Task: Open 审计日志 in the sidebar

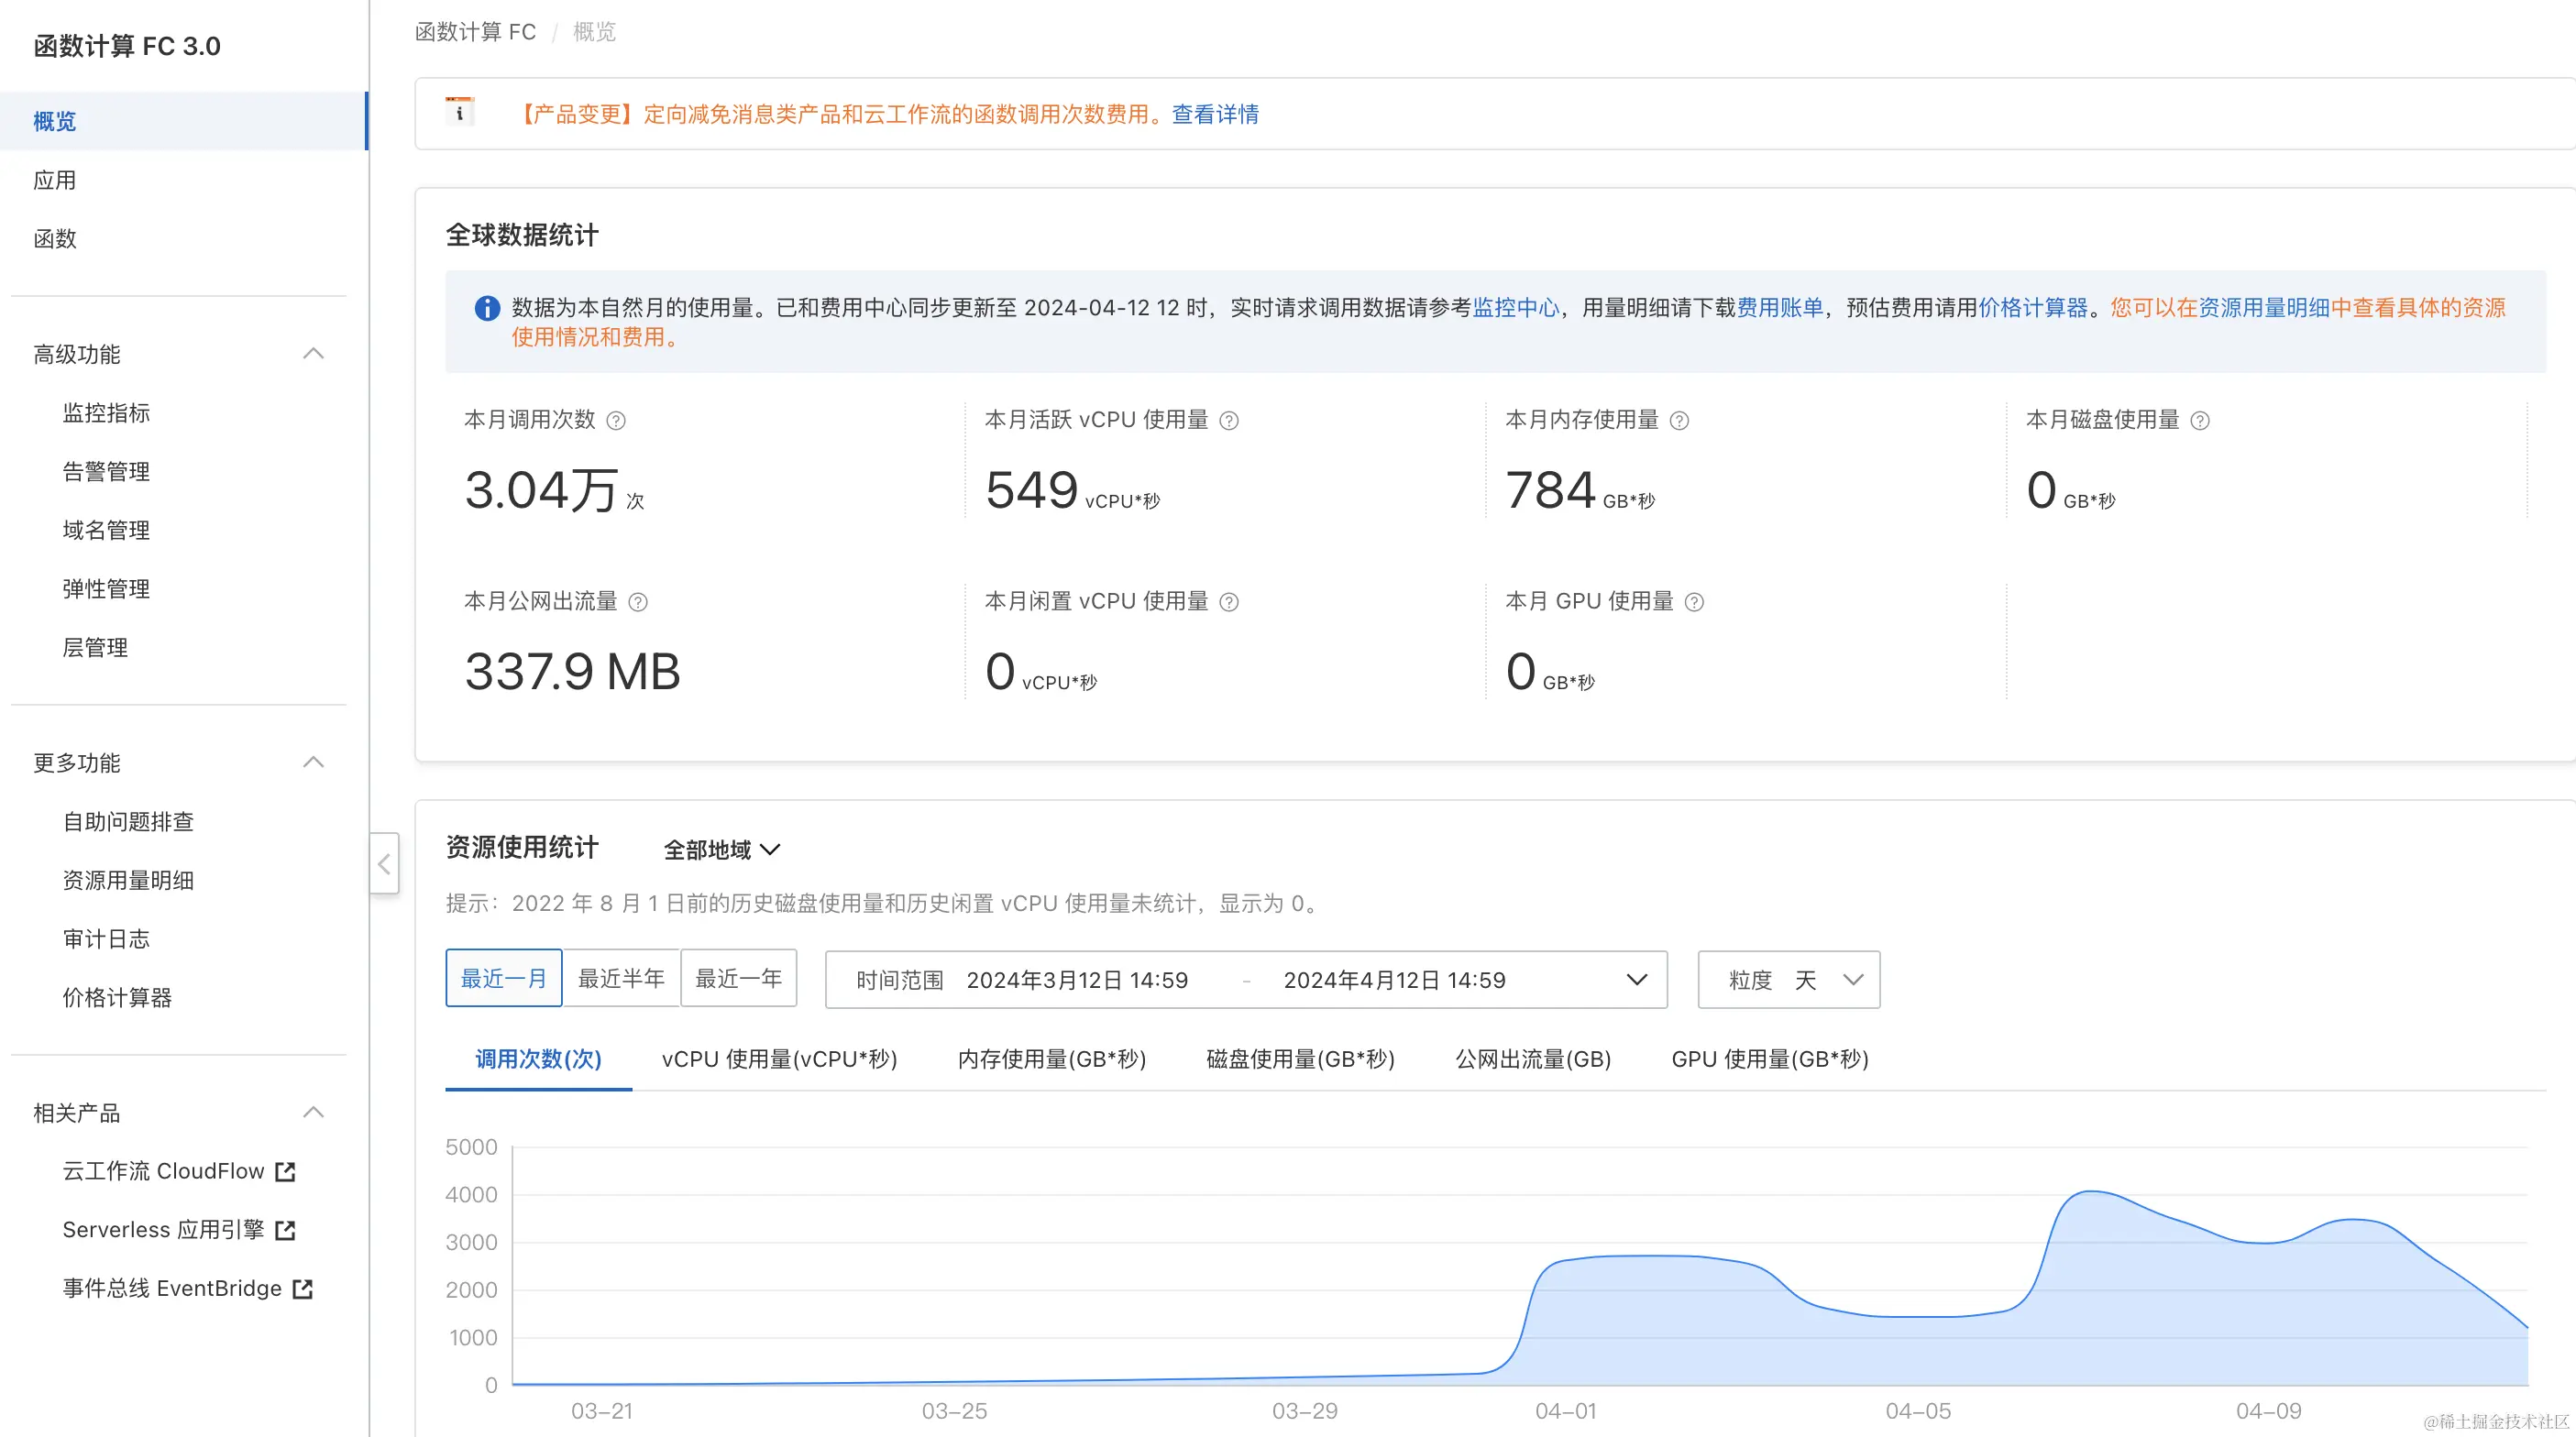Action: [x=106, y=939]
